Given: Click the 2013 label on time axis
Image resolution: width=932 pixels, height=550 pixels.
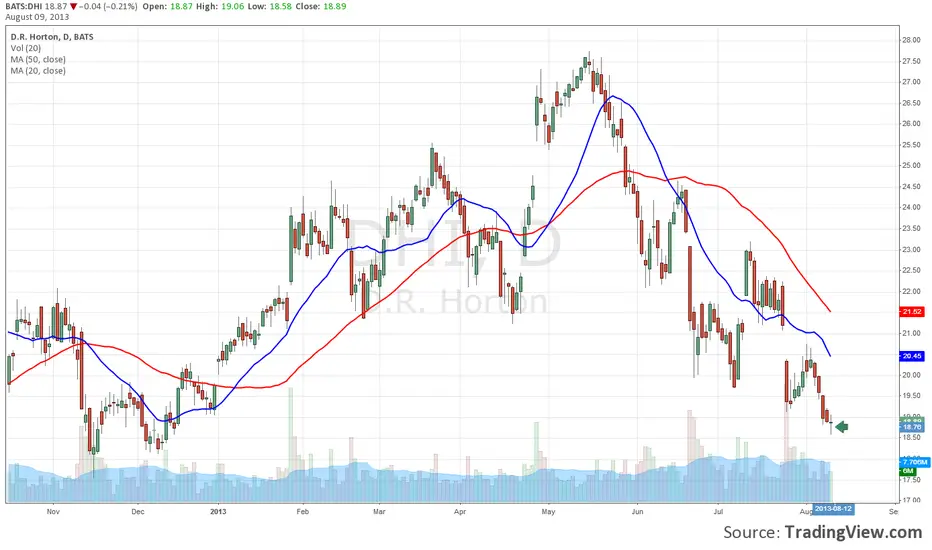Looking at the screenshot, I should (218, 511).
